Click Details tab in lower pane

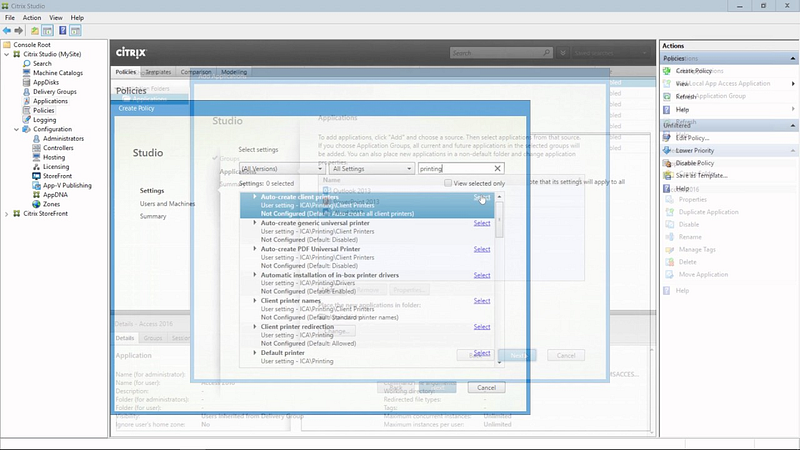click(x=124, y=338)
